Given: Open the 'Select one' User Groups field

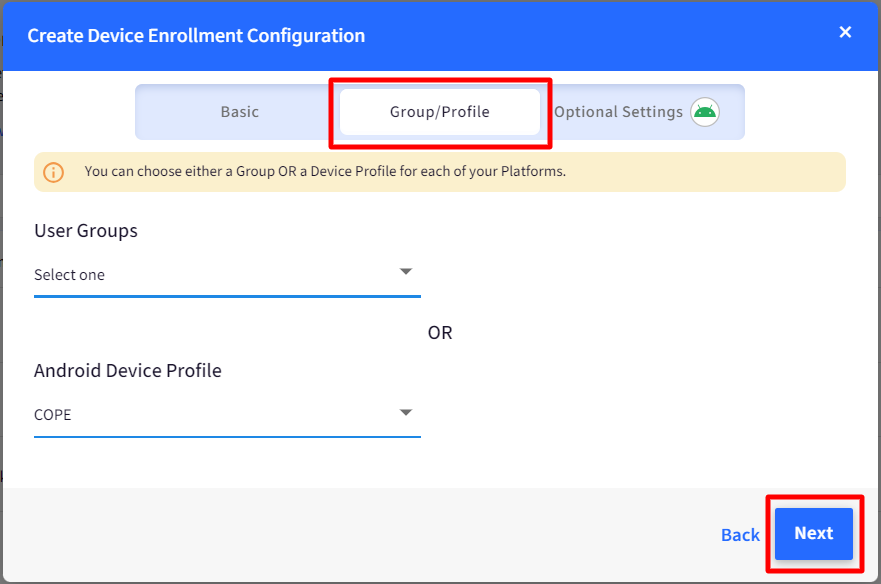Looking at the screenshot, I should tap(227, 275).
